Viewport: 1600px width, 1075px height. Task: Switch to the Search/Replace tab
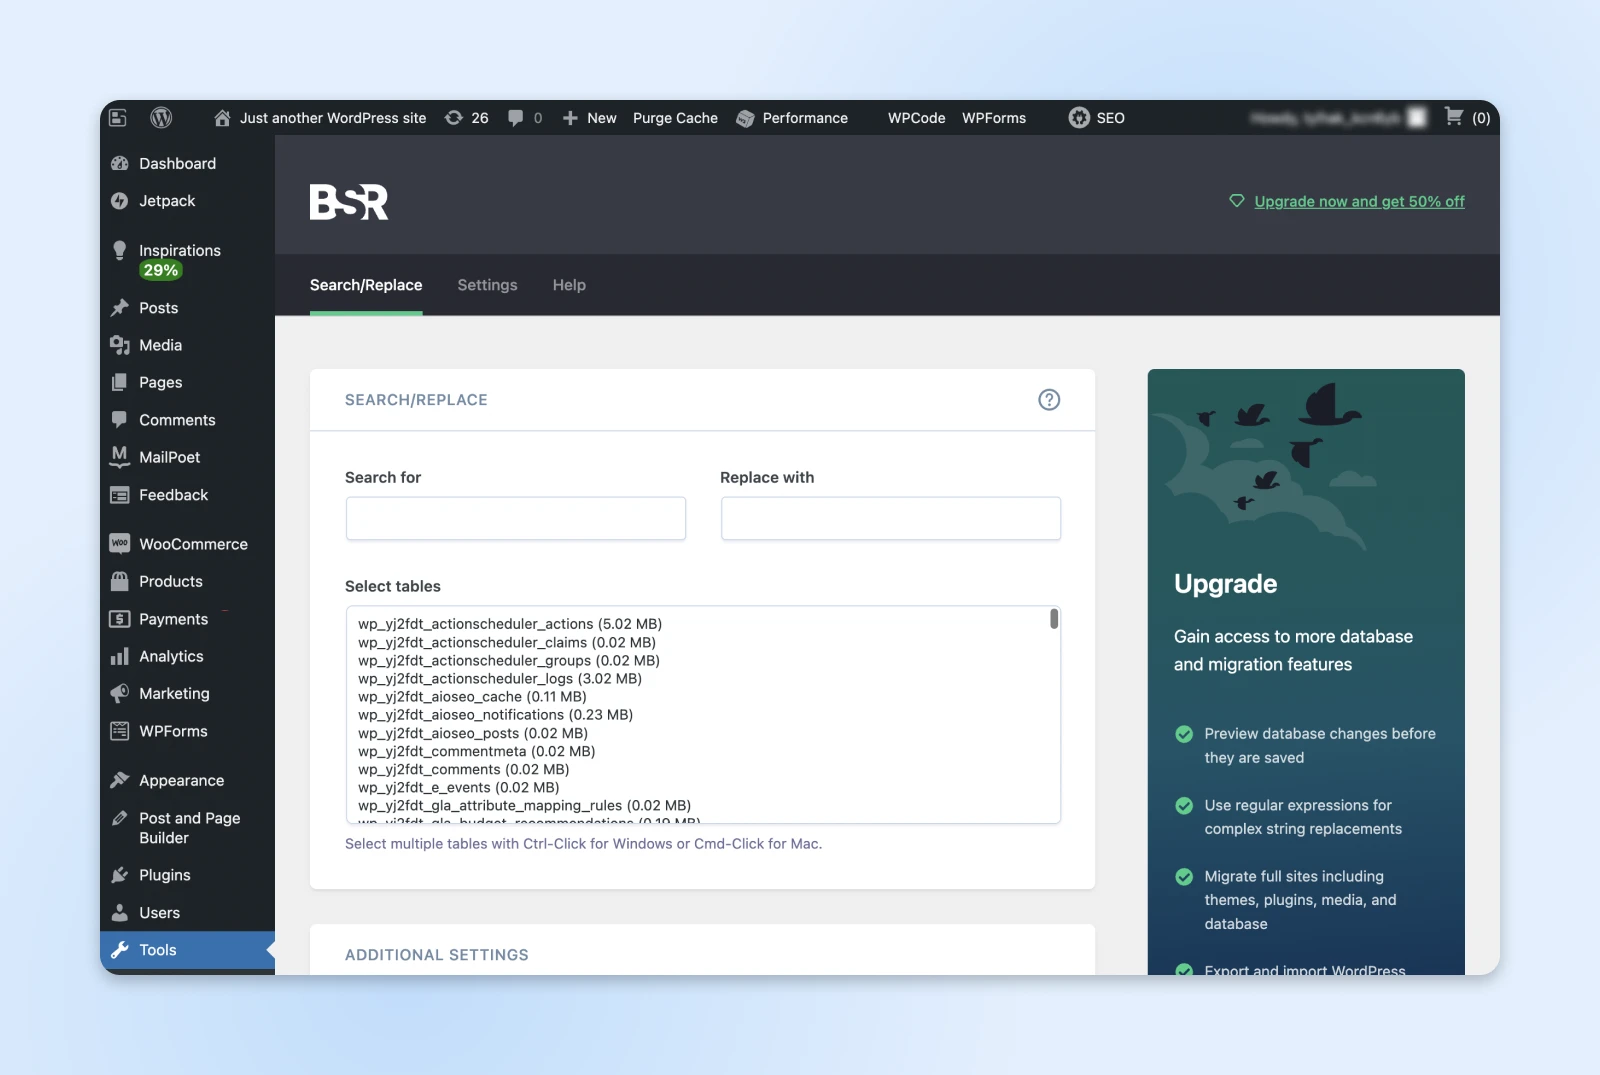coord(366,285)
